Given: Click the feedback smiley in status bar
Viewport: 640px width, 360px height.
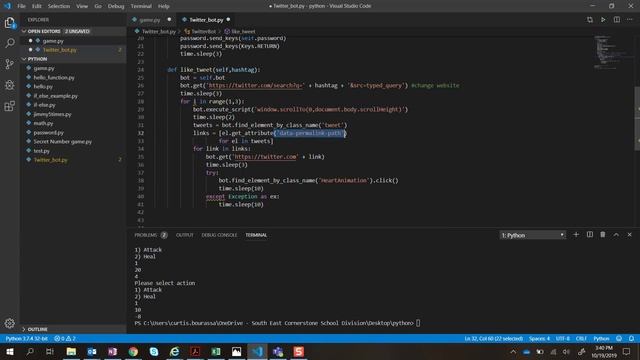Looking at the screenshot, I should click(x=619, y=338).
